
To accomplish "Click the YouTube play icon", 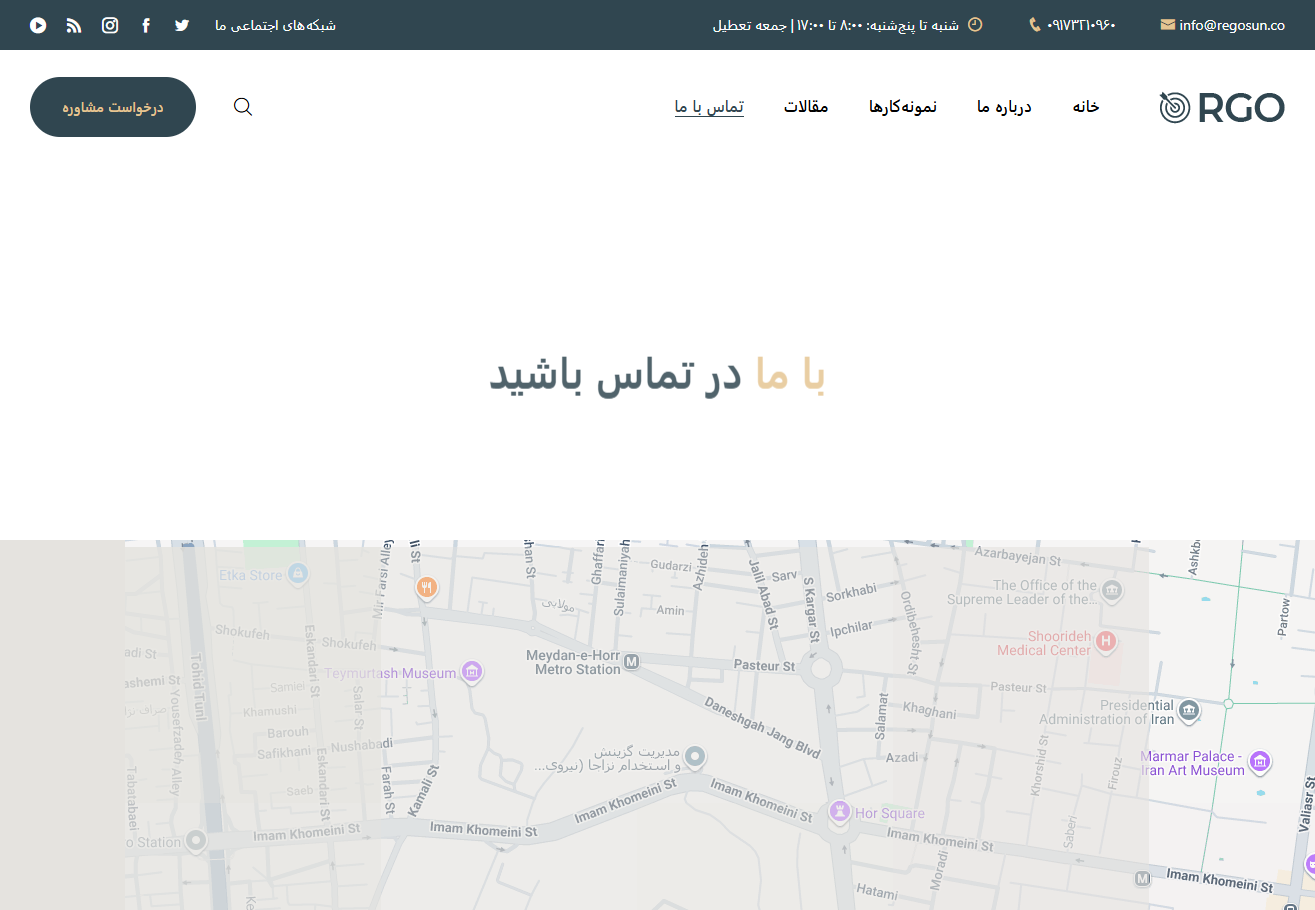I will [x=38, y=25].
